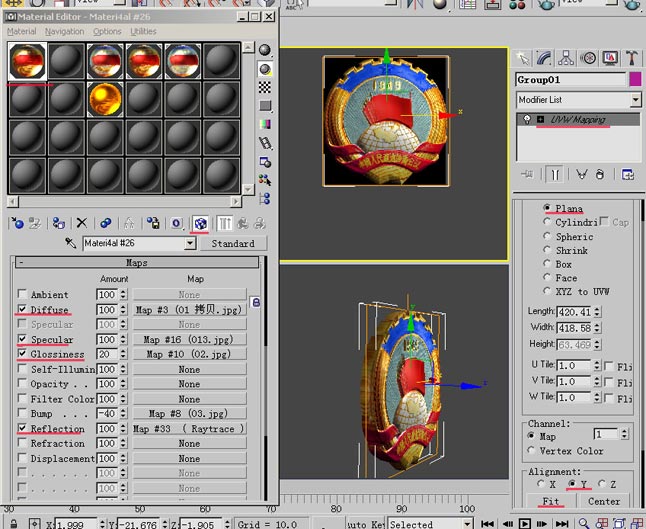The width and height of the screenshot is (646, 529).
Task: Toggle the Backlight icon in Material Editor
Action: click(x=265, y=69)
